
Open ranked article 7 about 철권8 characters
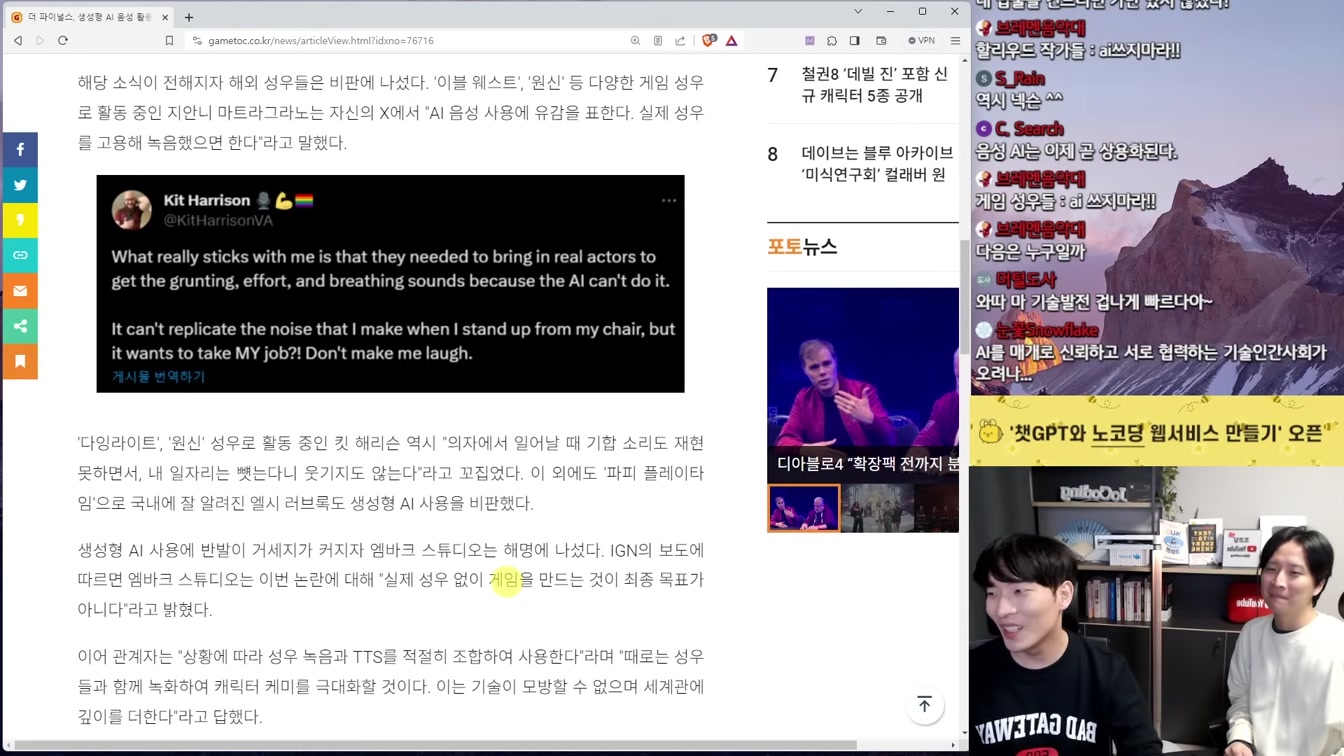tap(875, 85)
